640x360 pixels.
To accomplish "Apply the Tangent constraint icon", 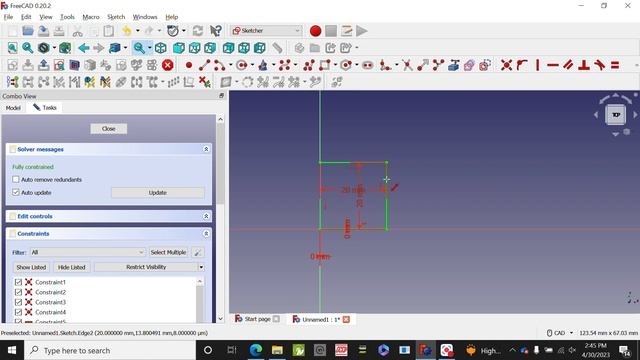I will click(x=600, y=65).
